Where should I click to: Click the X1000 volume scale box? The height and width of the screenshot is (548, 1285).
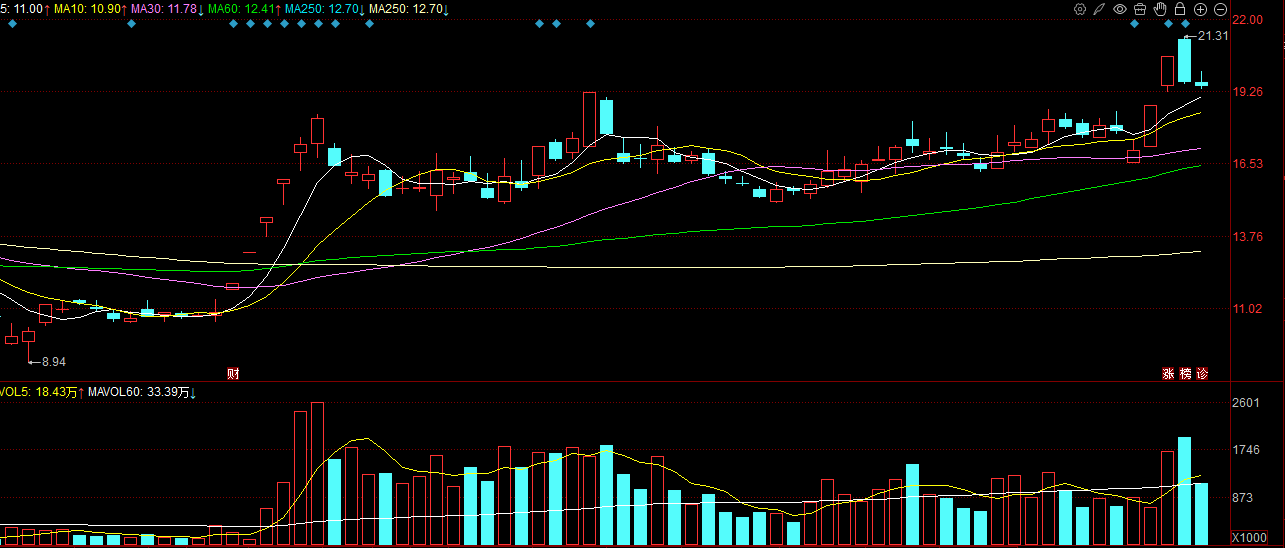click(1249, 537)
